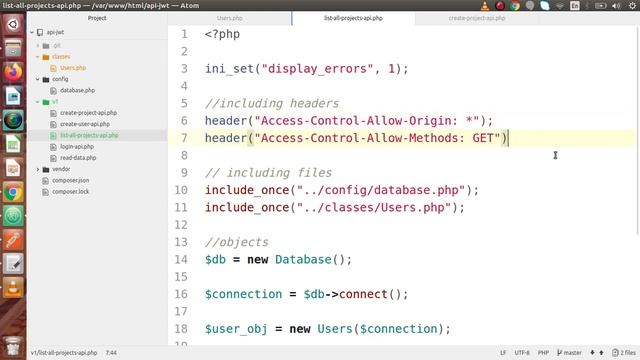Collapse the config folder

click(38, 79)
